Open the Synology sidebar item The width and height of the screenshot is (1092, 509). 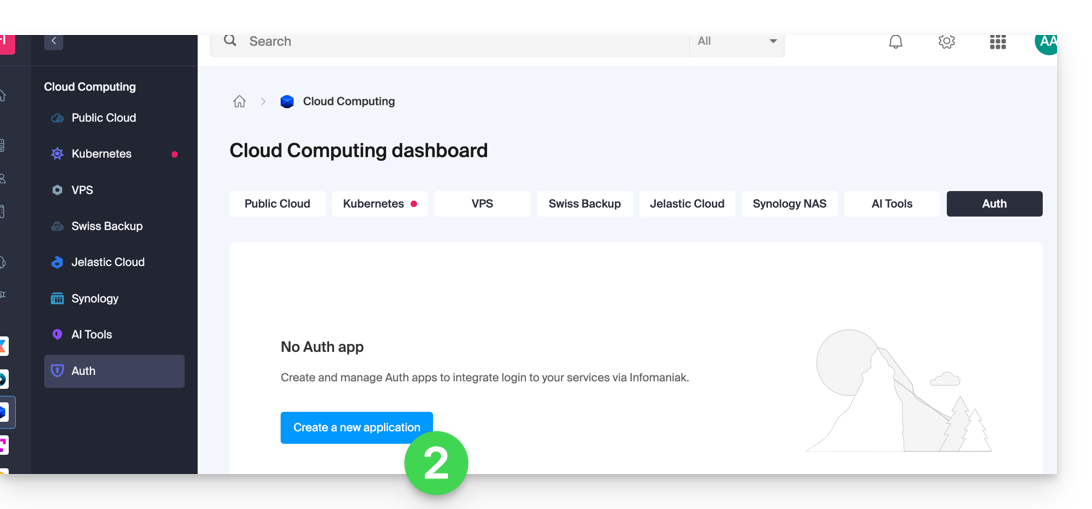(x=114, y=299)
